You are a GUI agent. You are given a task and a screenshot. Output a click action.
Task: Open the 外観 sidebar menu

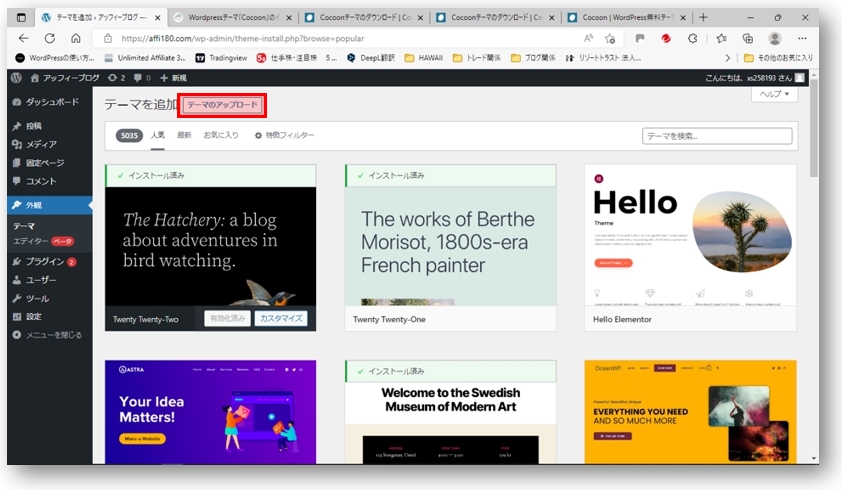pyautogui.click(x=49, y=205)
